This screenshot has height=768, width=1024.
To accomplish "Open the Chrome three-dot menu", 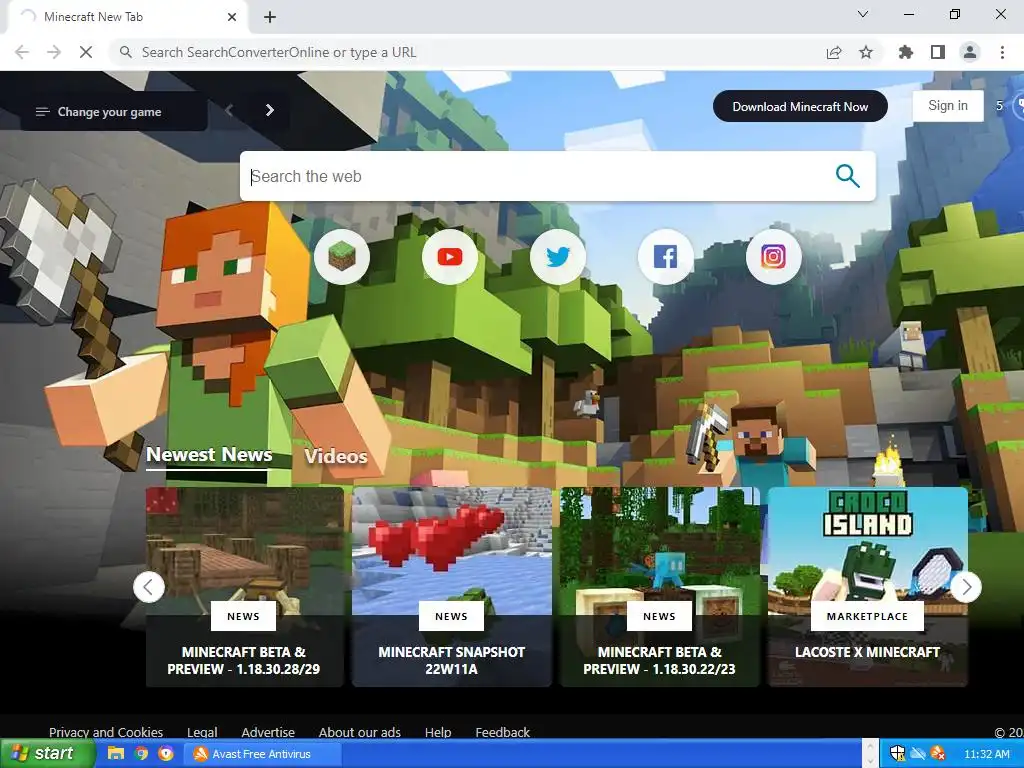I will click(1002, 52).
